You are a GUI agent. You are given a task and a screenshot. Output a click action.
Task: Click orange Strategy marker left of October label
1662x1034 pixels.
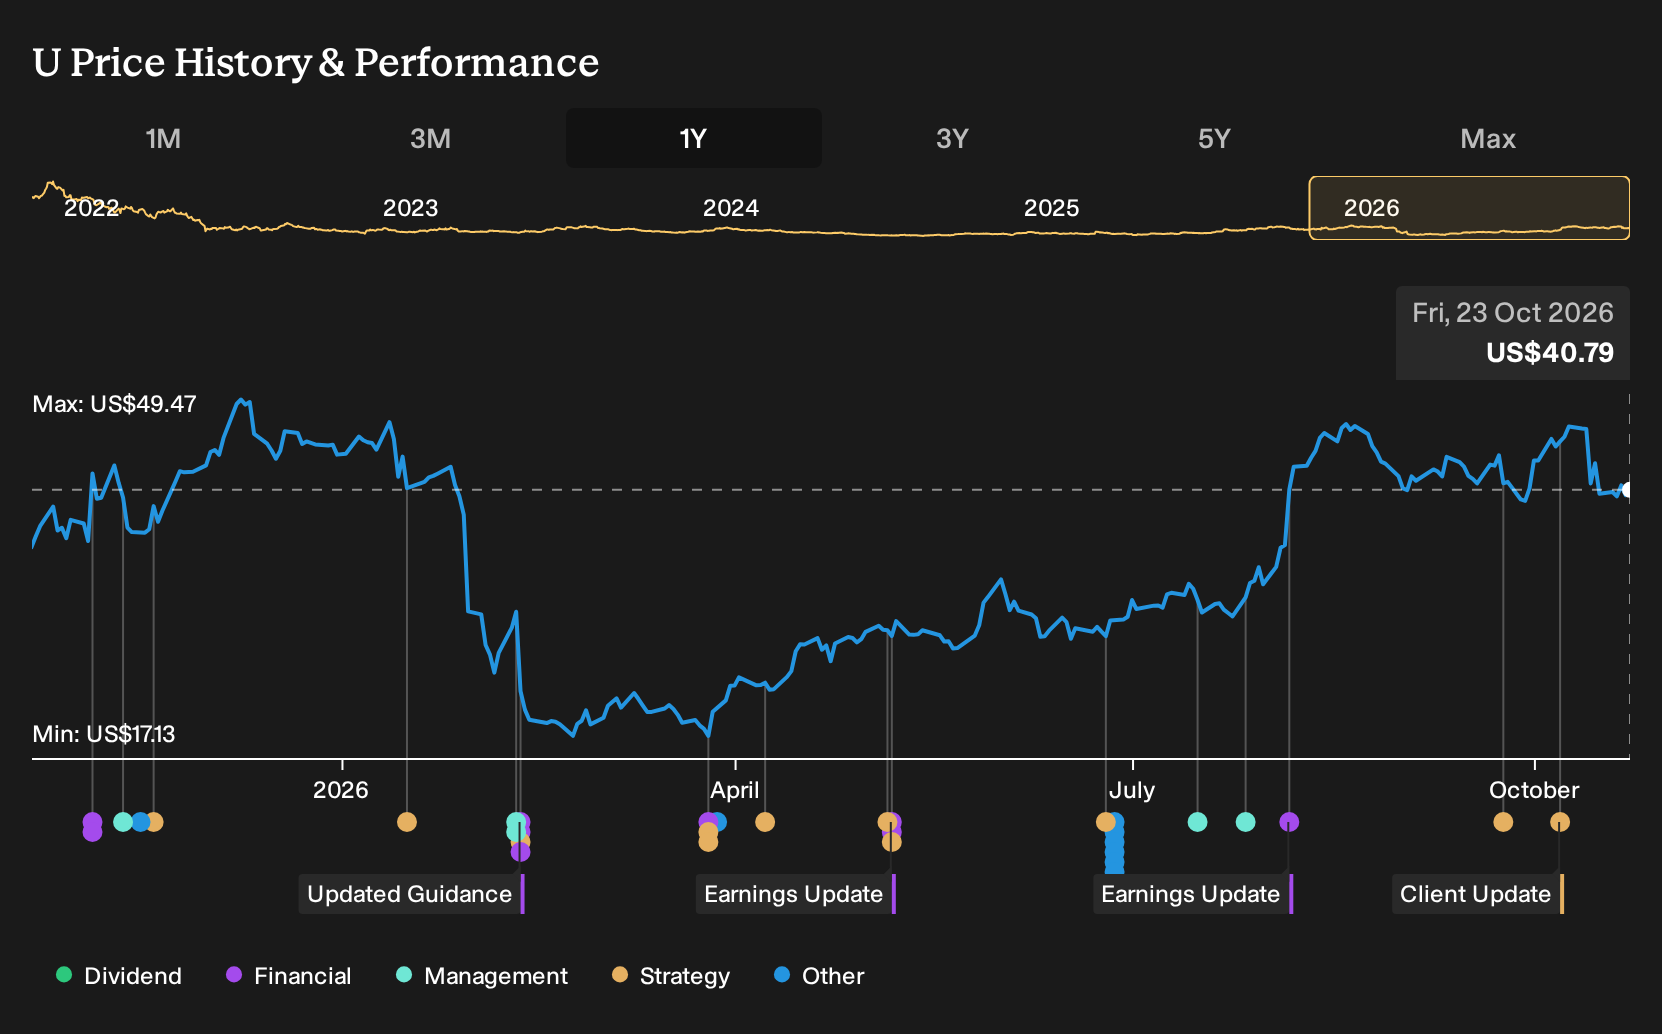tap(1503, 822)
